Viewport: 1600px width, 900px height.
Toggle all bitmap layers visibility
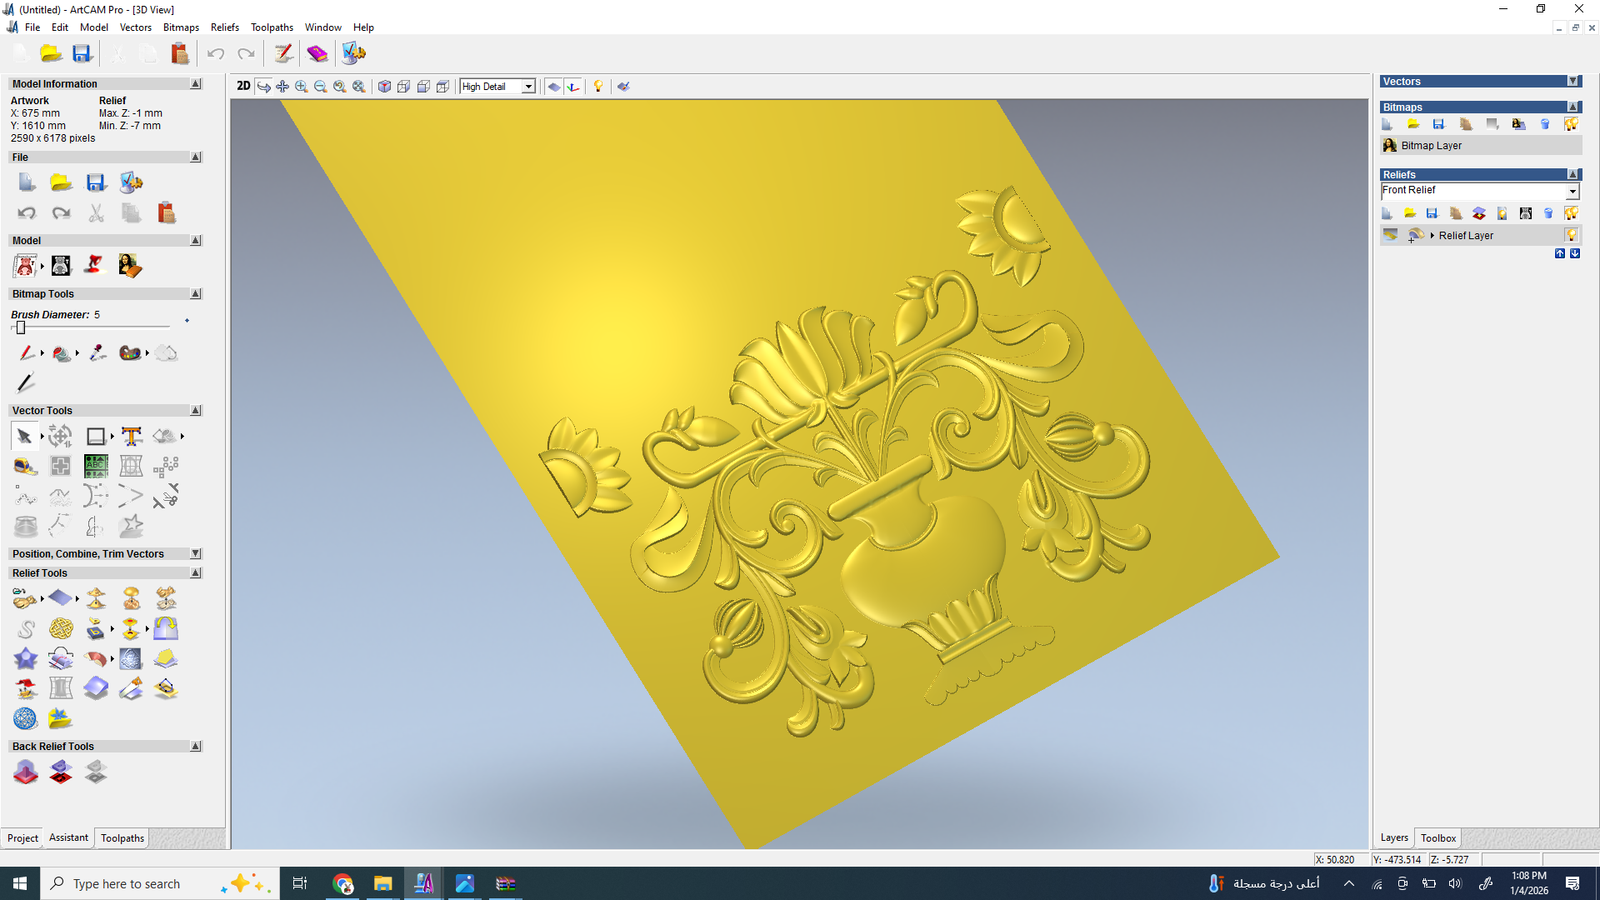[1571, 124]
